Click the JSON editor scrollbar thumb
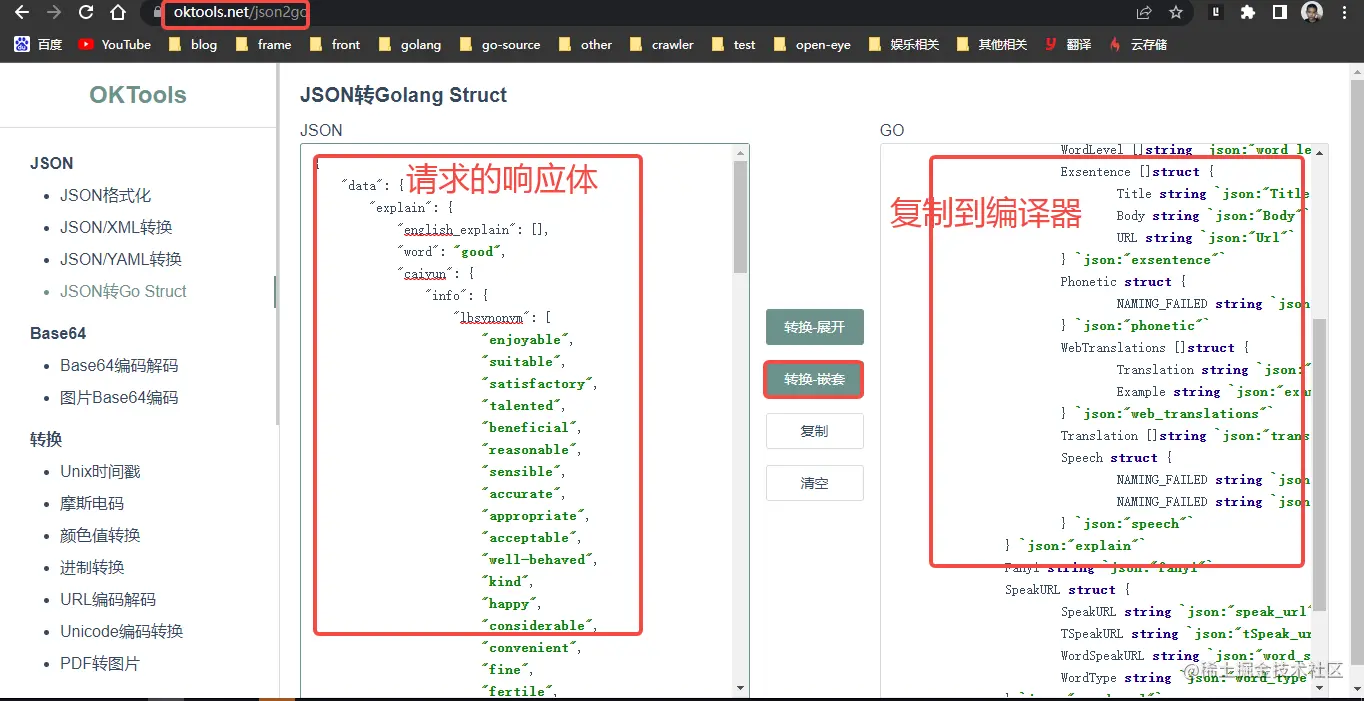Image resolution: width=1364 pixels, height=701 pixels. (741, 217)
